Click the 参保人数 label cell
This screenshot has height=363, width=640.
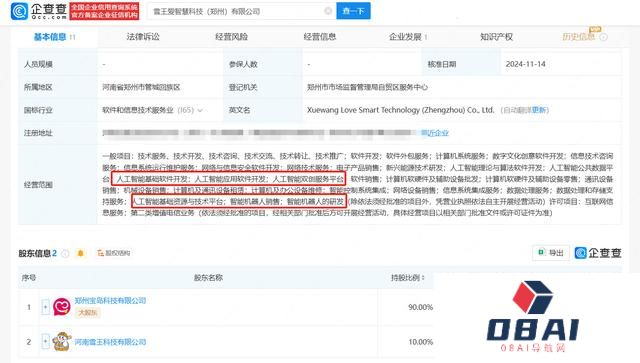[243, 64]
